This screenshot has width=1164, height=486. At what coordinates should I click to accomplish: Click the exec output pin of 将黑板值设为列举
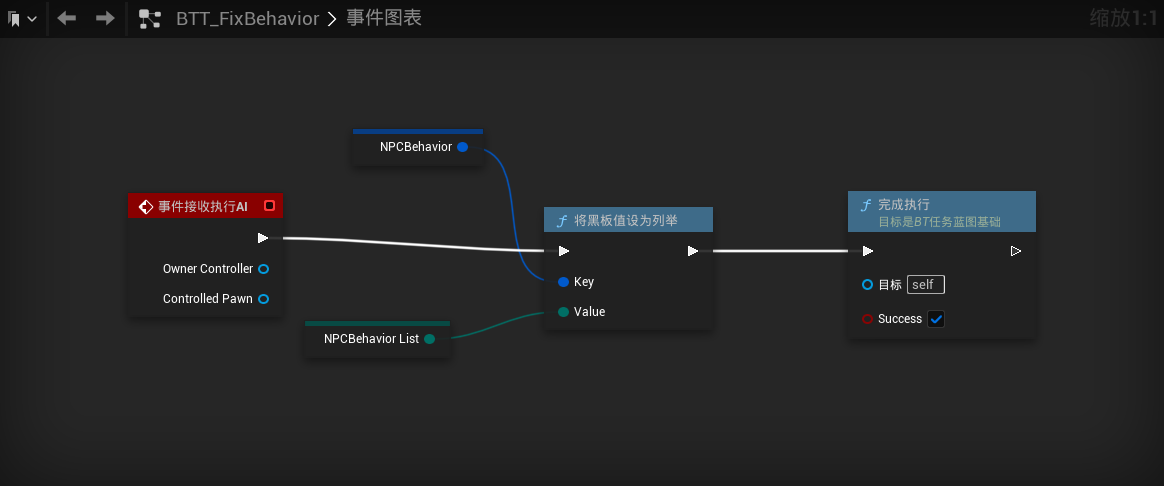(693, 251)
